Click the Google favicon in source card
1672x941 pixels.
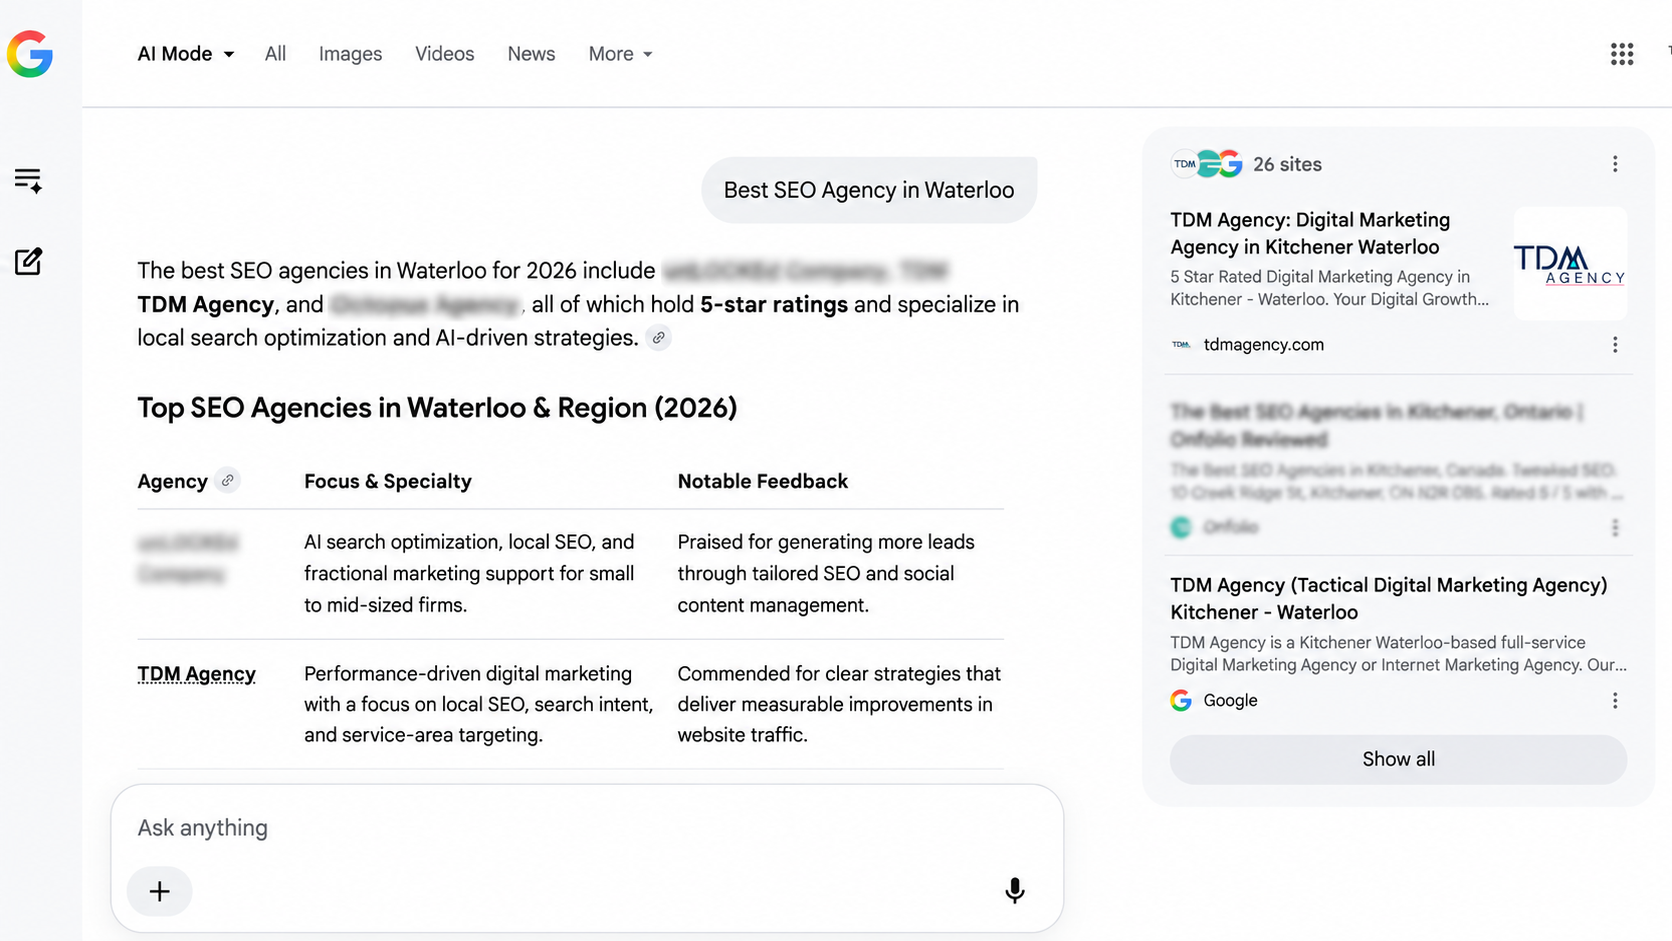coord(1181,701)
